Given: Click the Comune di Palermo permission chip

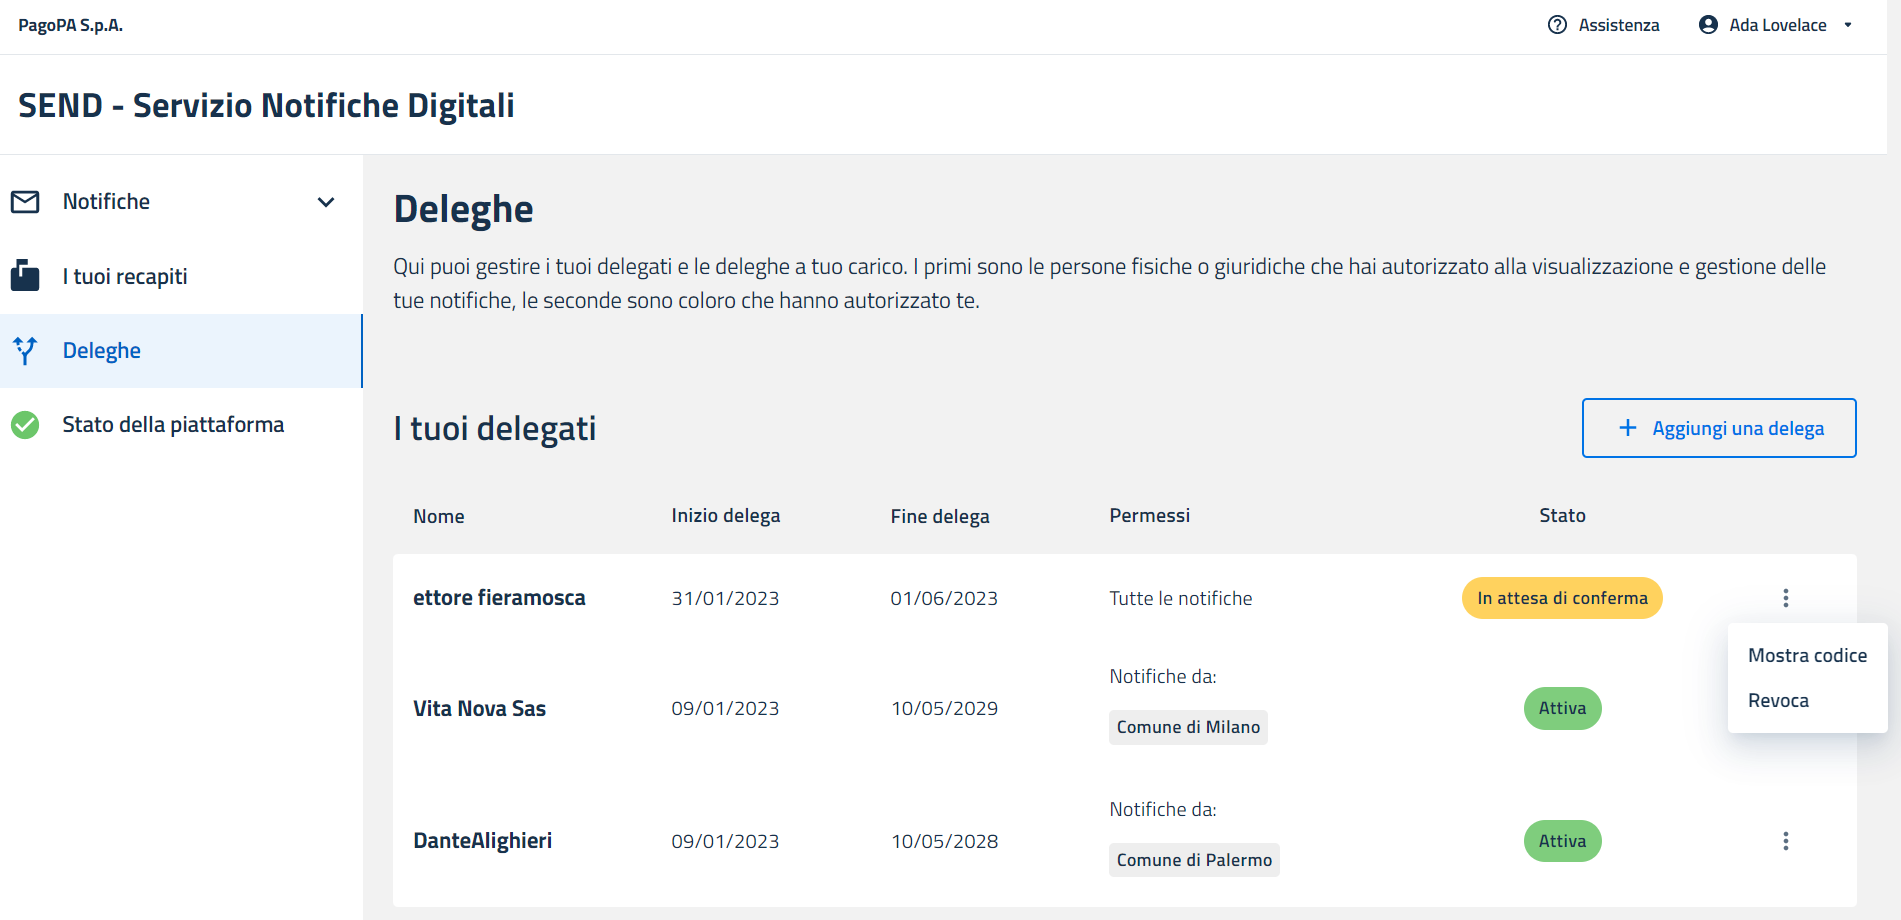Looking at the screenshot, I should (1194, 860).
